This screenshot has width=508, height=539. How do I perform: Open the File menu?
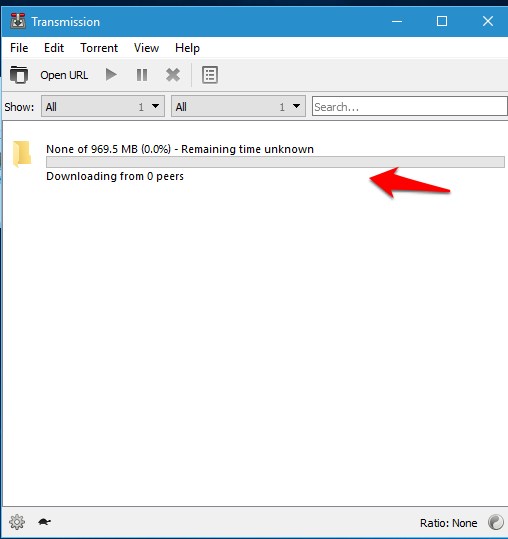(19, 48)
